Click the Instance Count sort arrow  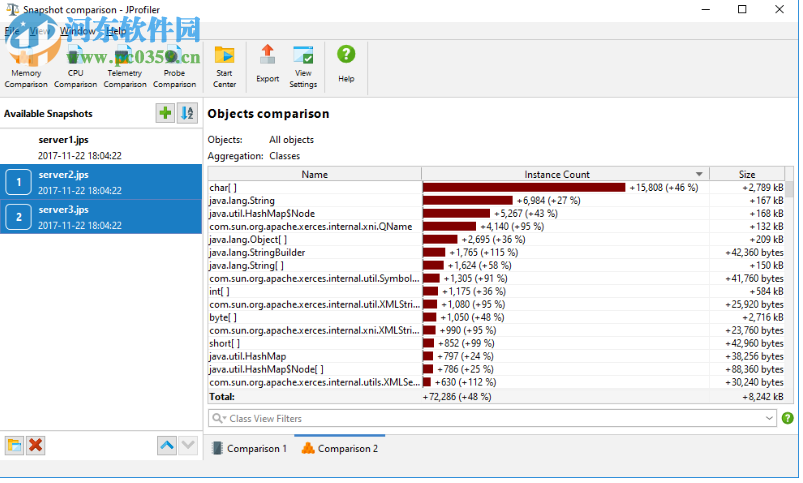click(x=699, y=174)
